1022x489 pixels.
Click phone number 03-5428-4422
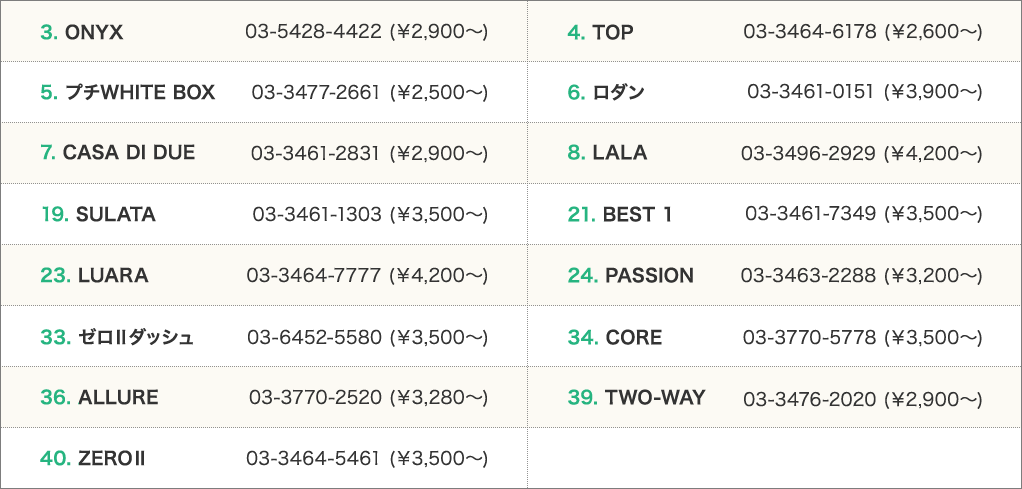[313, 32]
